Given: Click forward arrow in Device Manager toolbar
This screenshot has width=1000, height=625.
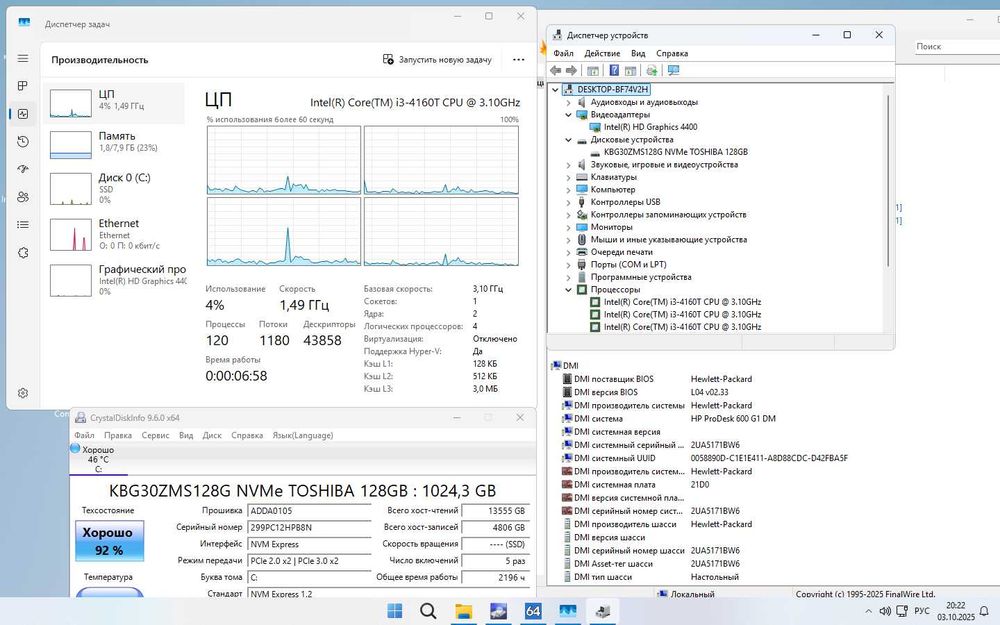Looking at the screenshot, I should (x=571, y=70).
